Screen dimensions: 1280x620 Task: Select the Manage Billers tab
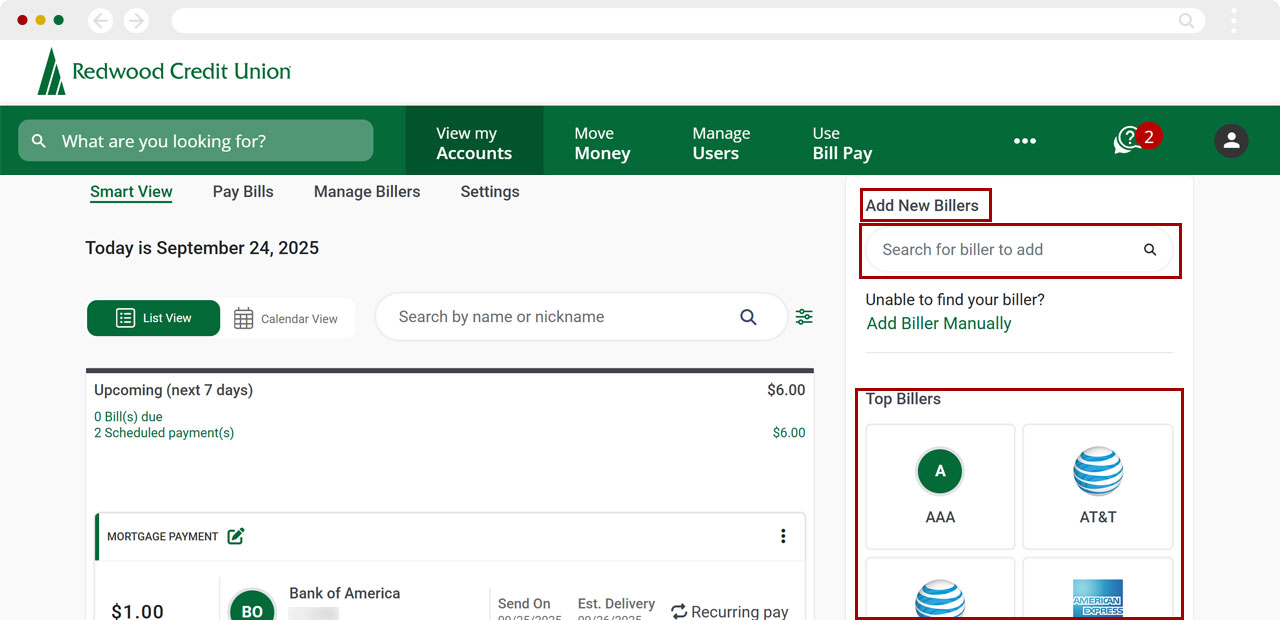(367, 191)
